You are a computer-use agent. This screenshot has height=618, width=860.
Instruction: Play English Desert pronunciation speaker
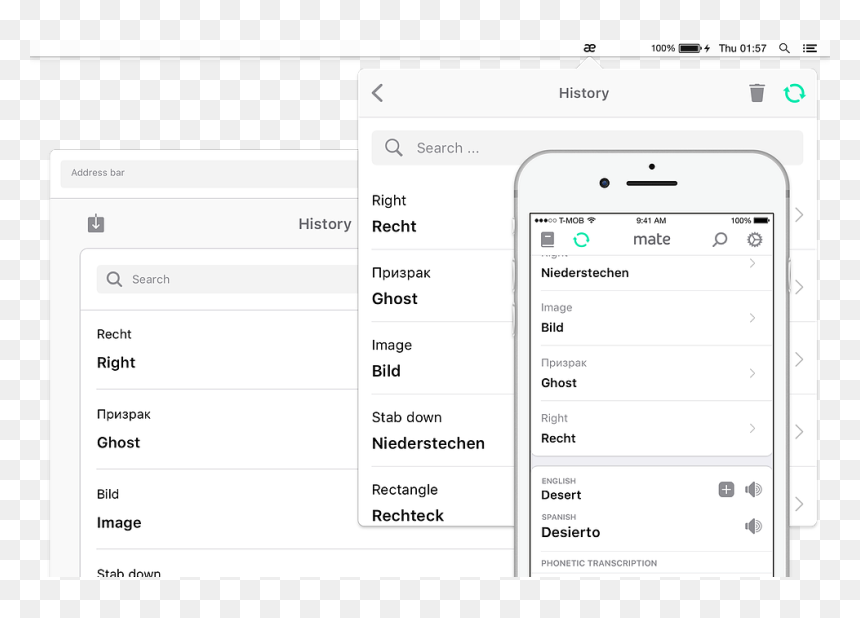coord(754,489)
